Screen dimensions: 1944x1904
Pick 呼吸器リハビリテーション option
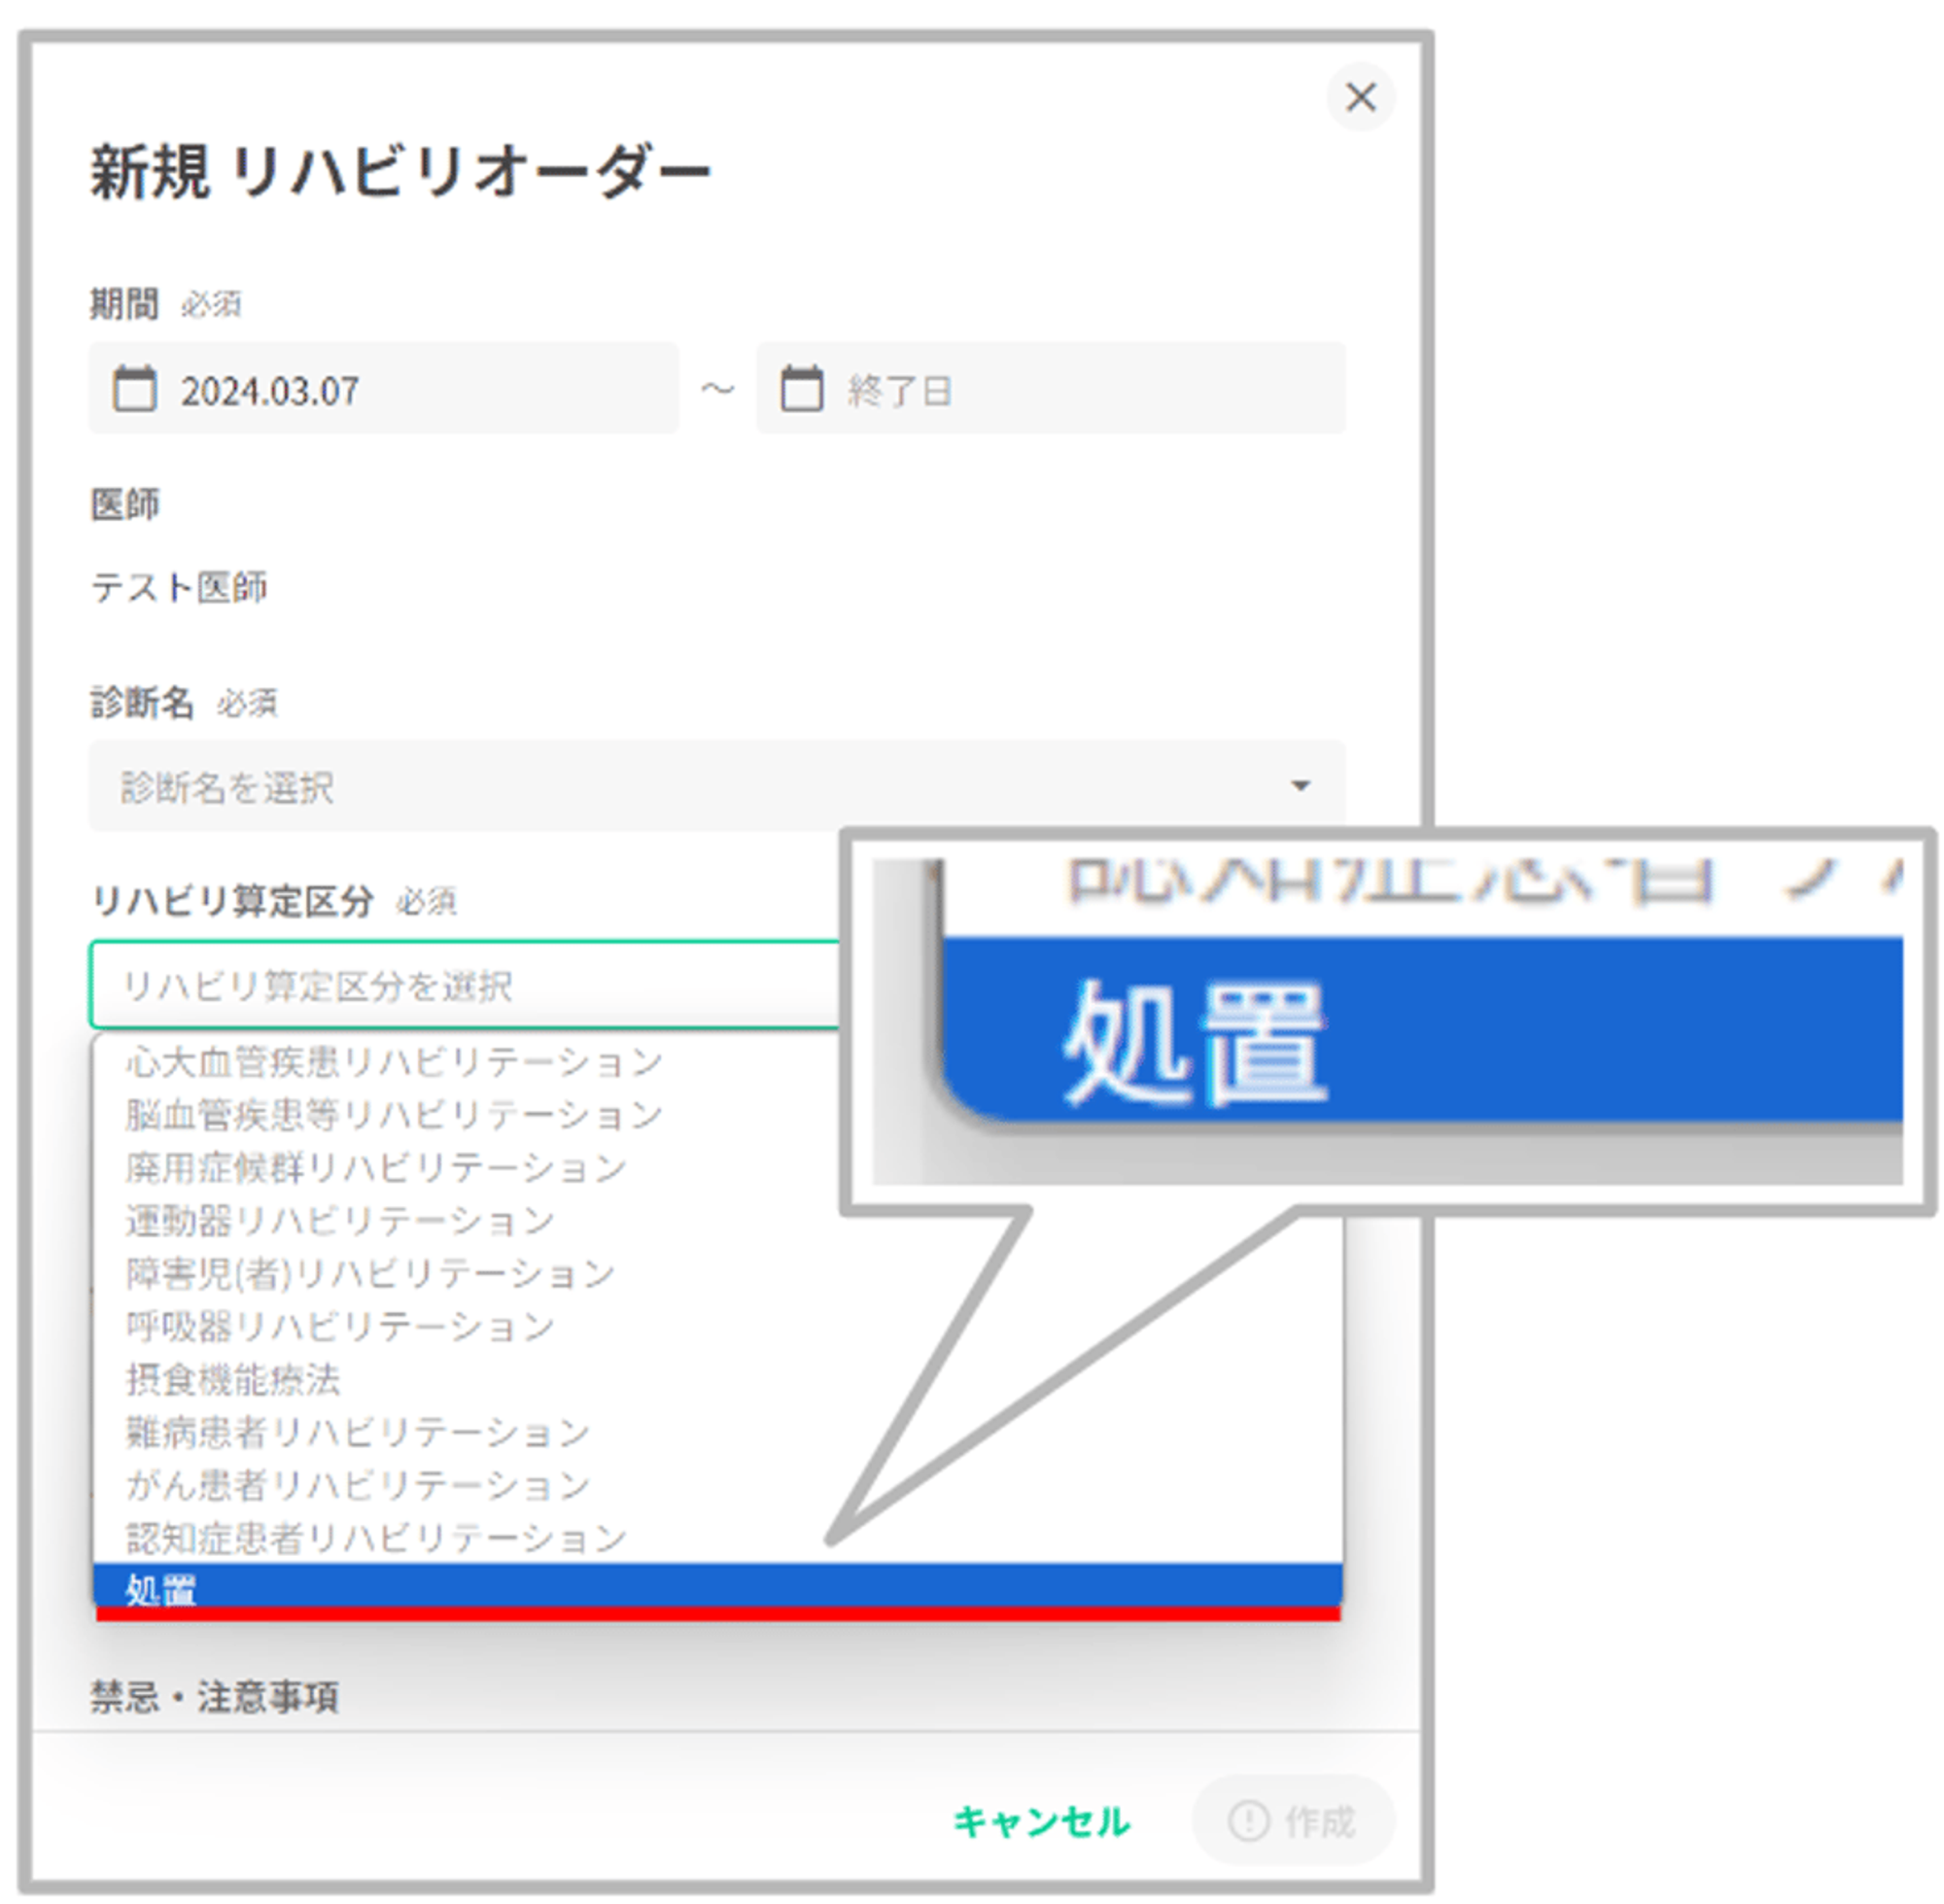pos(340,1327)
